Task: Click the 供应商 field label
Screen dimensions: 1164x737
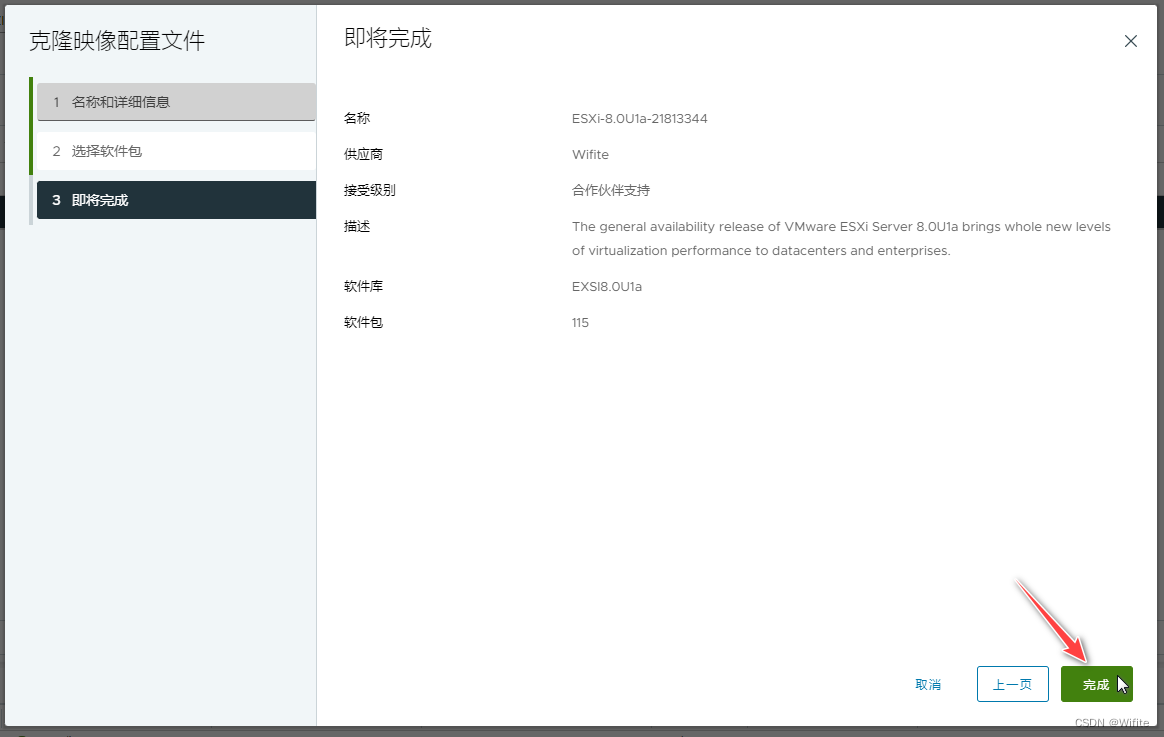Action: coord(364,154)
